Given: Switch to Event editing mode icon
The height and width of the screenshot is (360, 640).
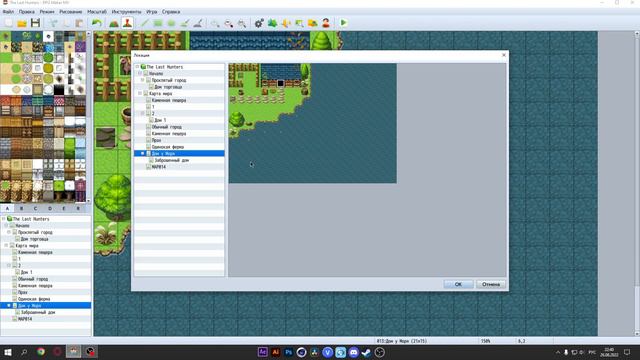Looking at the screenshot, I should pos(127,23).
